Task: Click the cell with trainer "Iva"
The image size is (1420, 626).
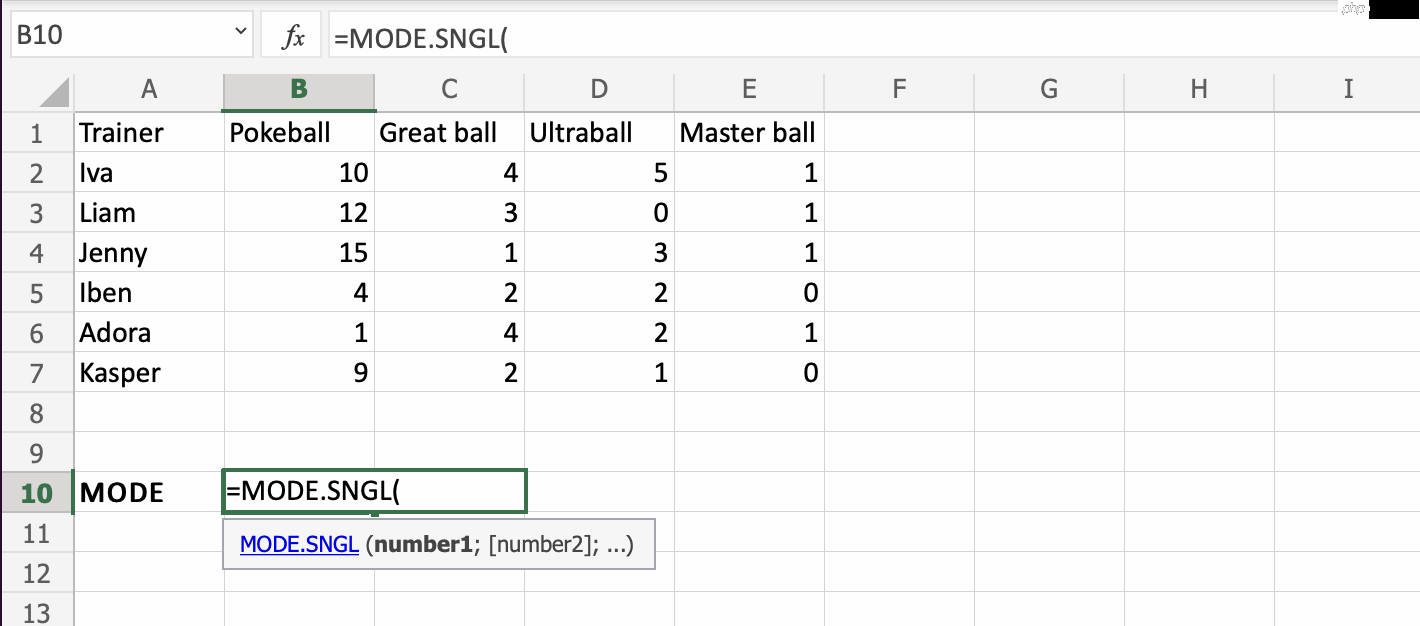Action: pyautogui.click(x=149, y=172)
